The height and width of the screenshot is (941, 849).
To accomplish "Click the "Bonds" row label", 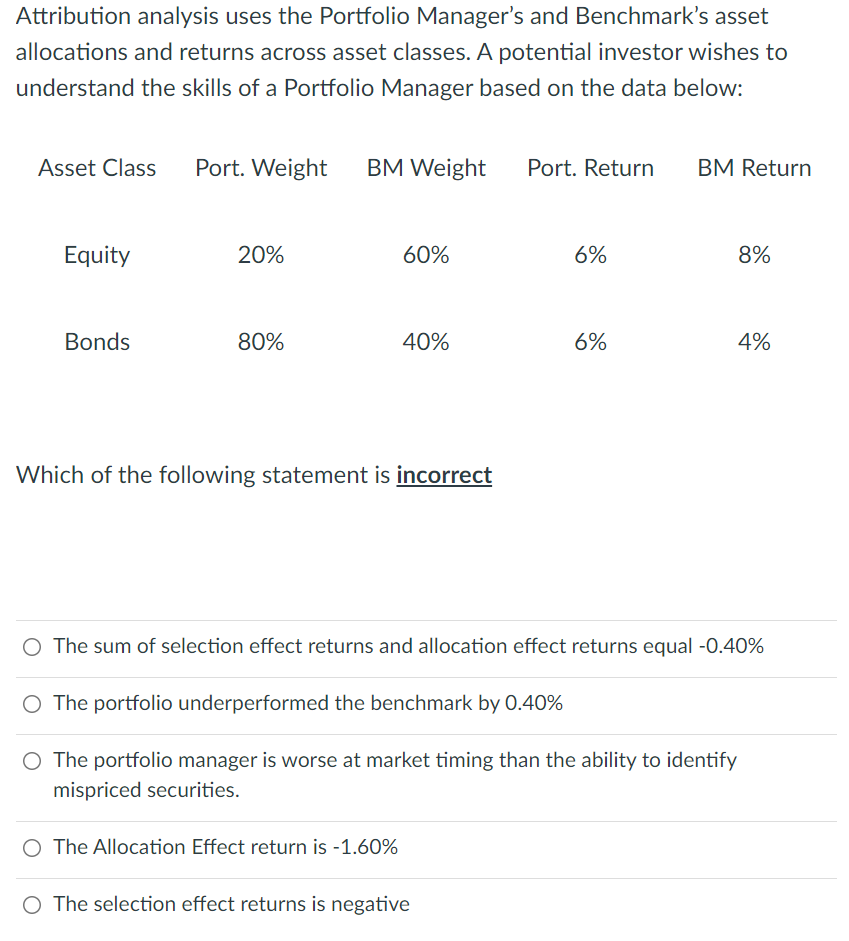I will pos(96,342).
